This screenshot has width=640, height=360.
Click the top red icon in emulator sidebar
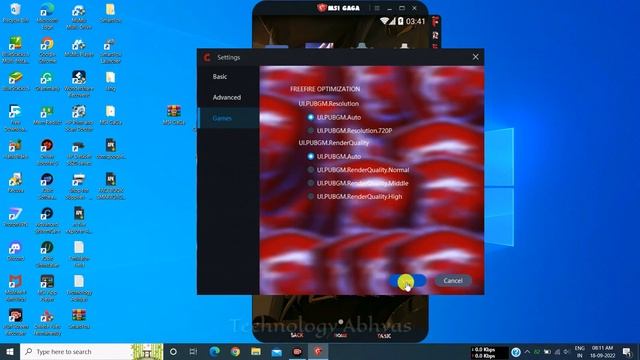(x=436, y=21)
